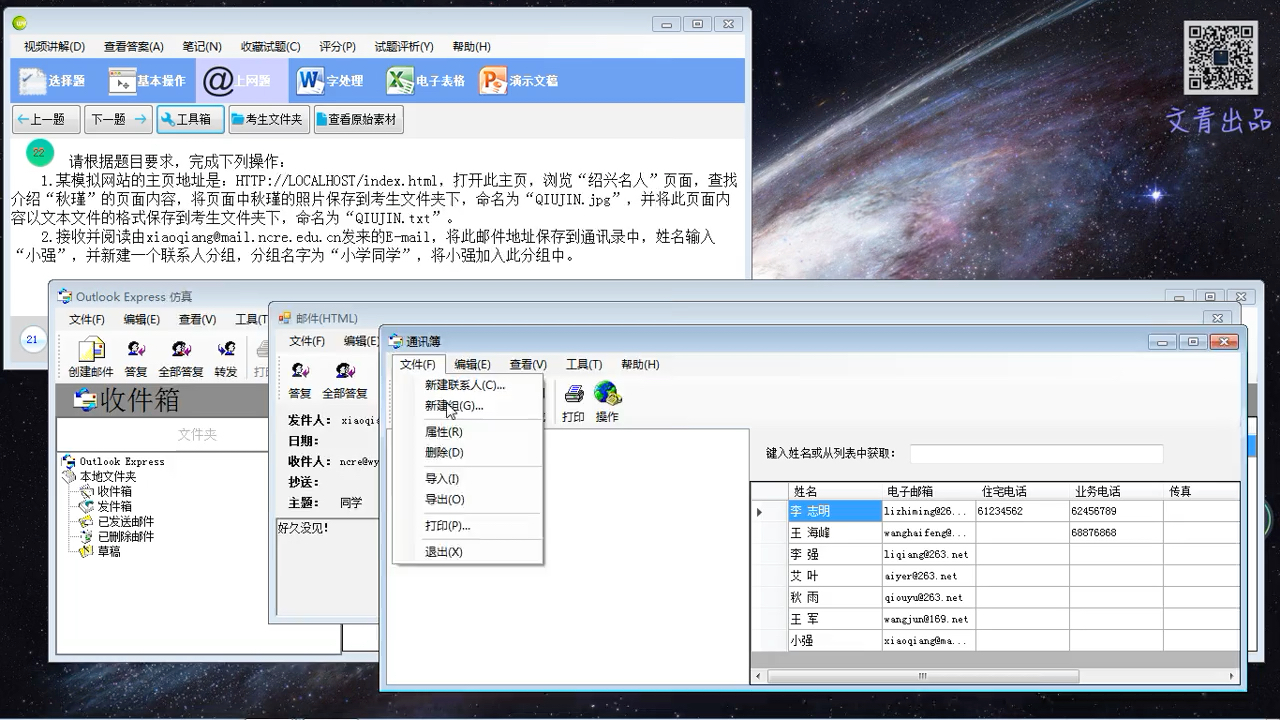Open 帮助(H) menu in exam window
The image size is (1280, 720).
pyautogui.click(x=471, y=46)
